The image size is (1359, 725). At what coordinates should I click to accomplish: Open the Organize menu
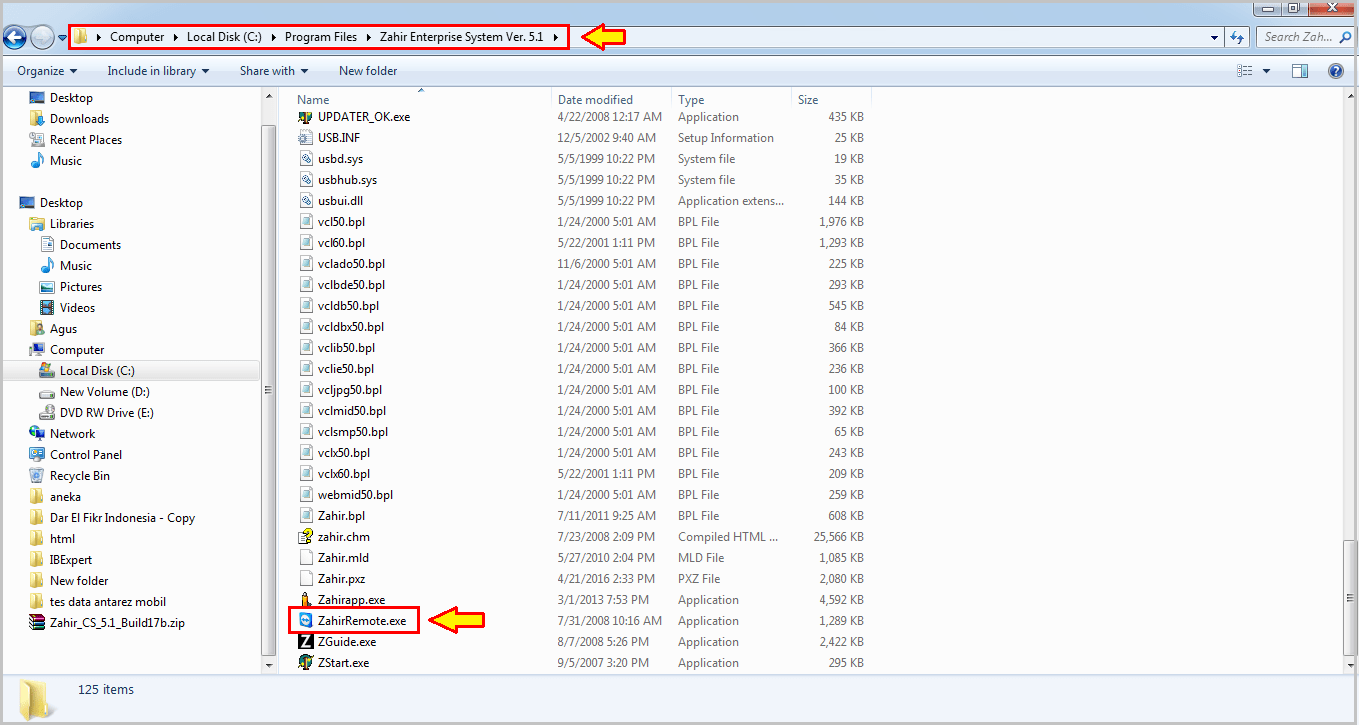tap(47, 71)
